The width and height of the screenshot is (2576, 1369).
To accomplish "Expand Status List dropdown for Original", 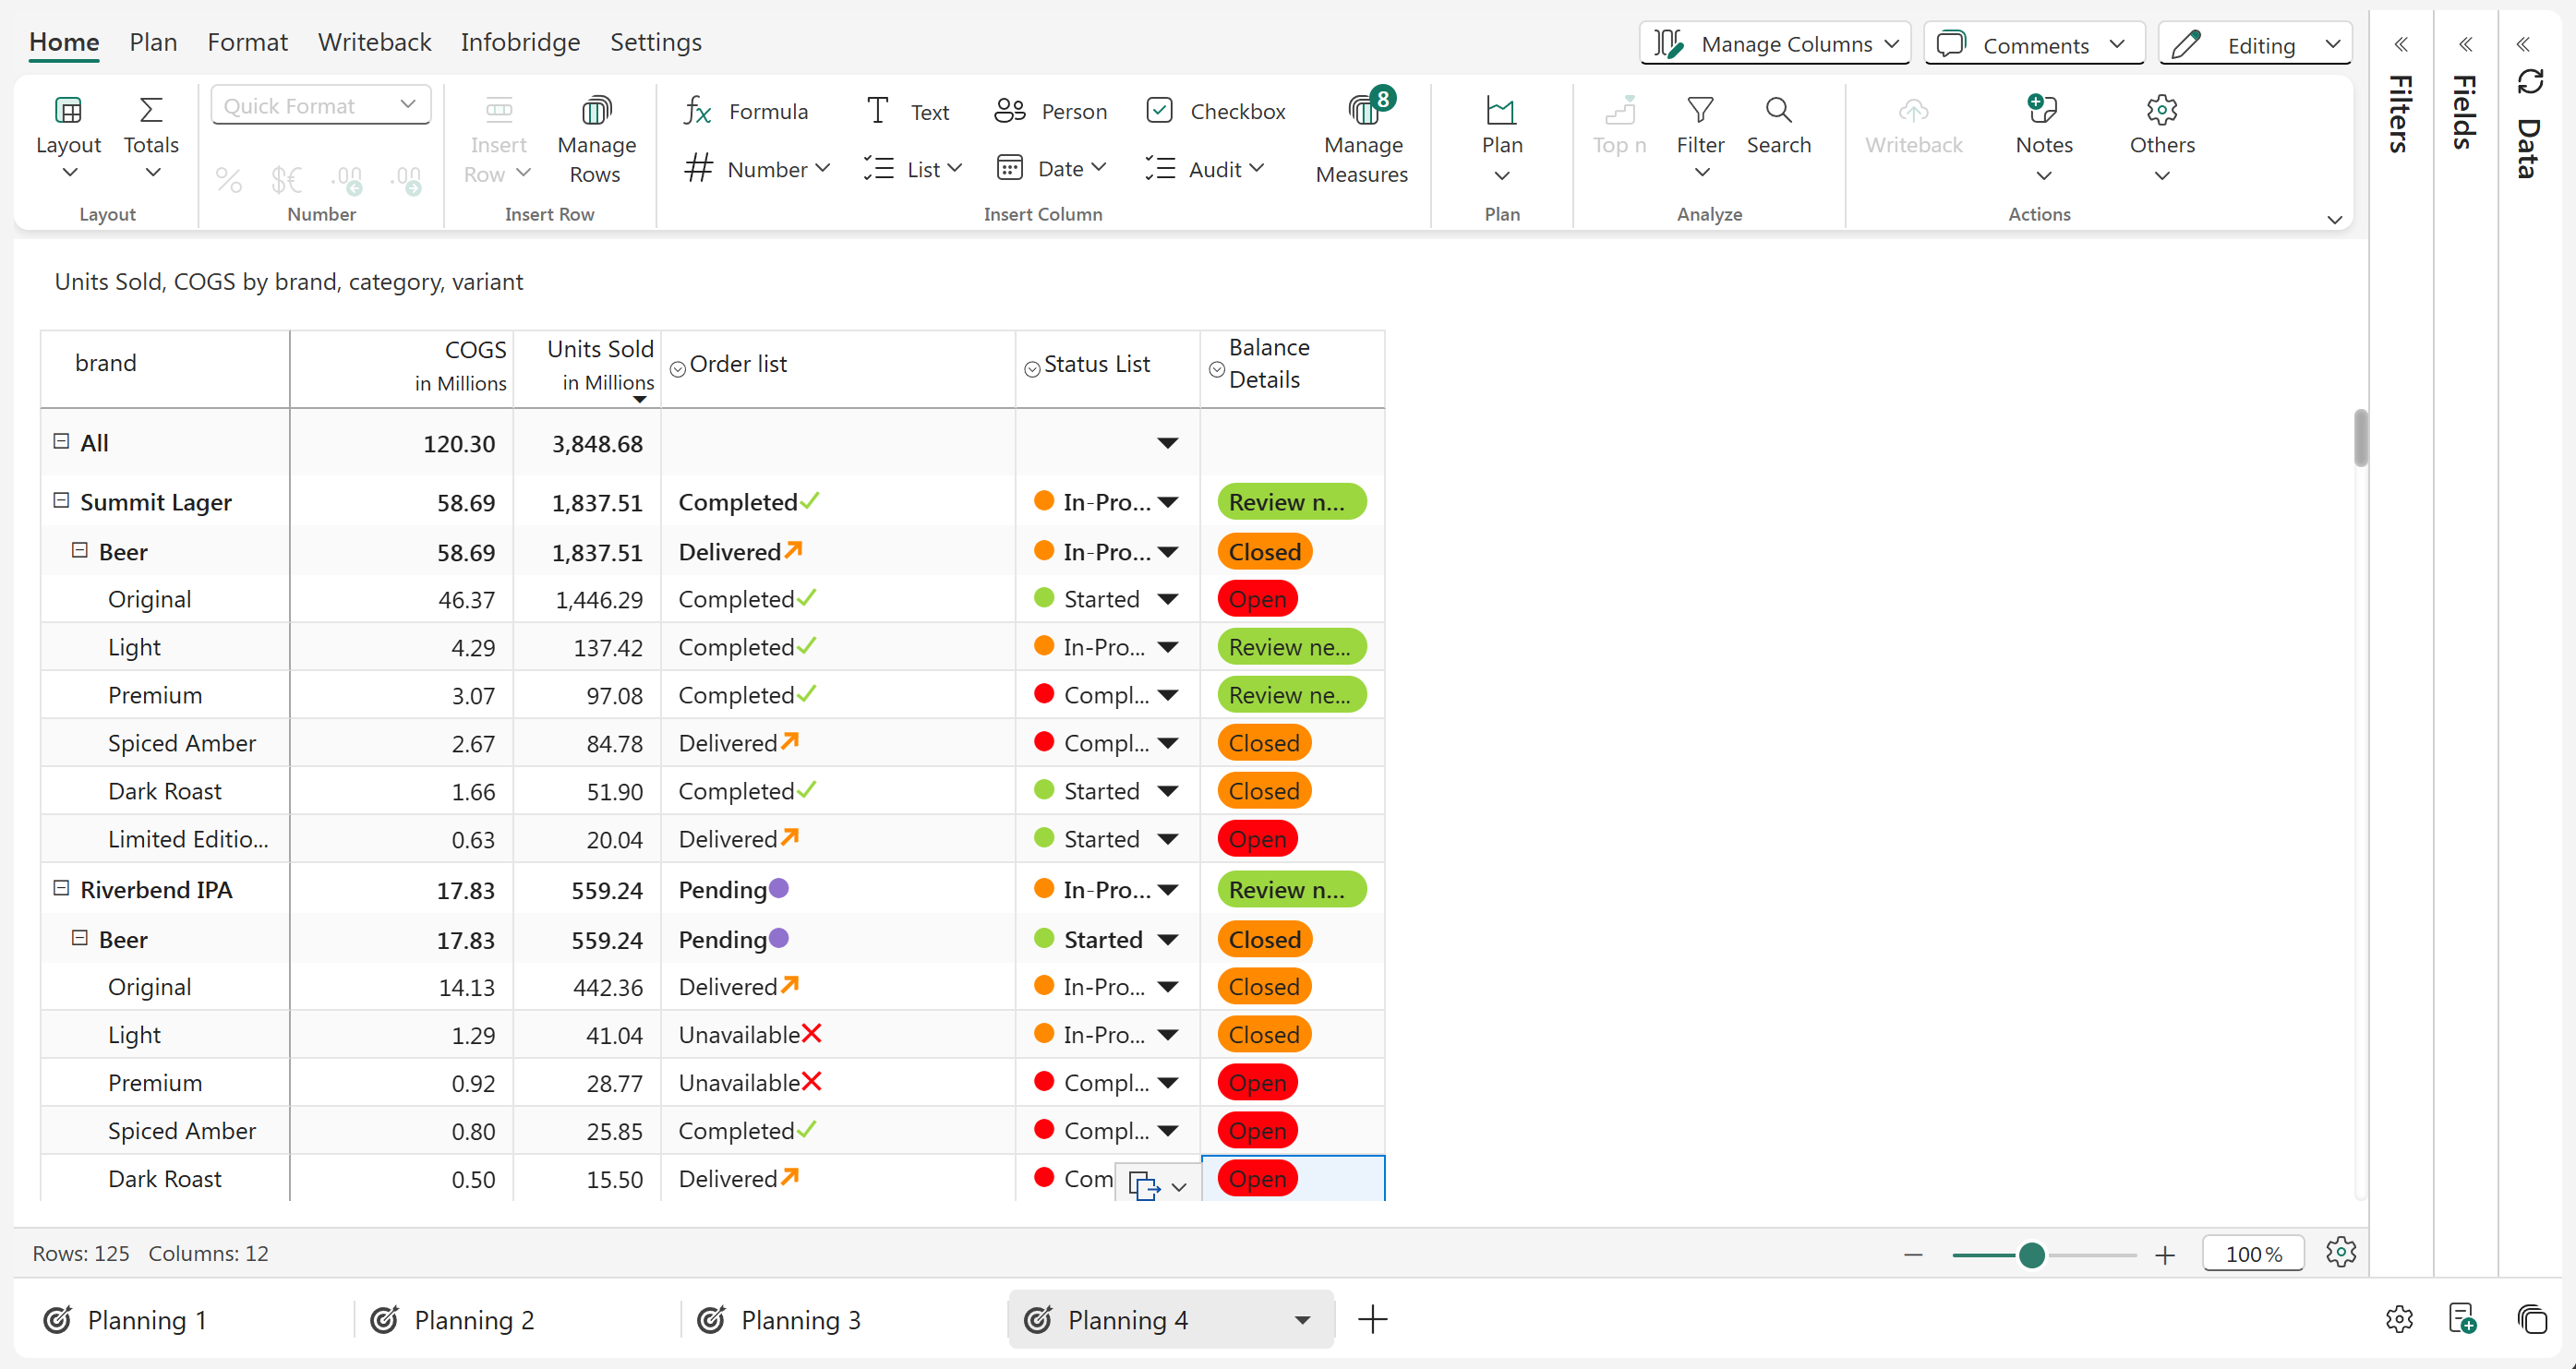I will 1167,599.
